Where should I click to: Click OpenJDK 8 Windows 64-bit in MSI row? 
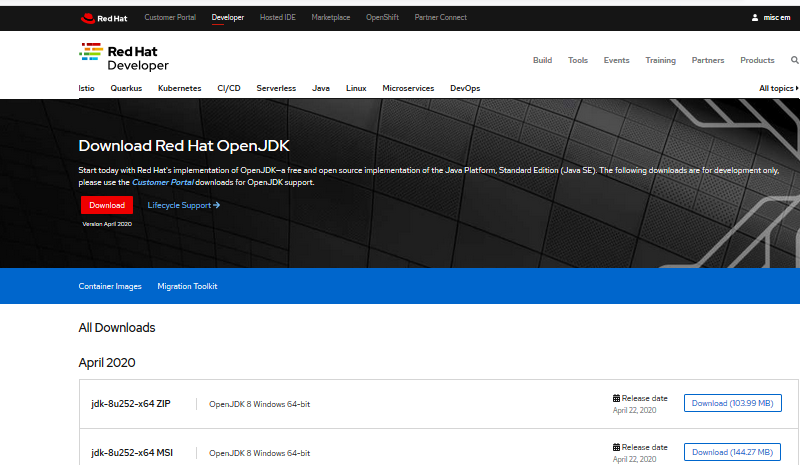(x=259, y=453)
